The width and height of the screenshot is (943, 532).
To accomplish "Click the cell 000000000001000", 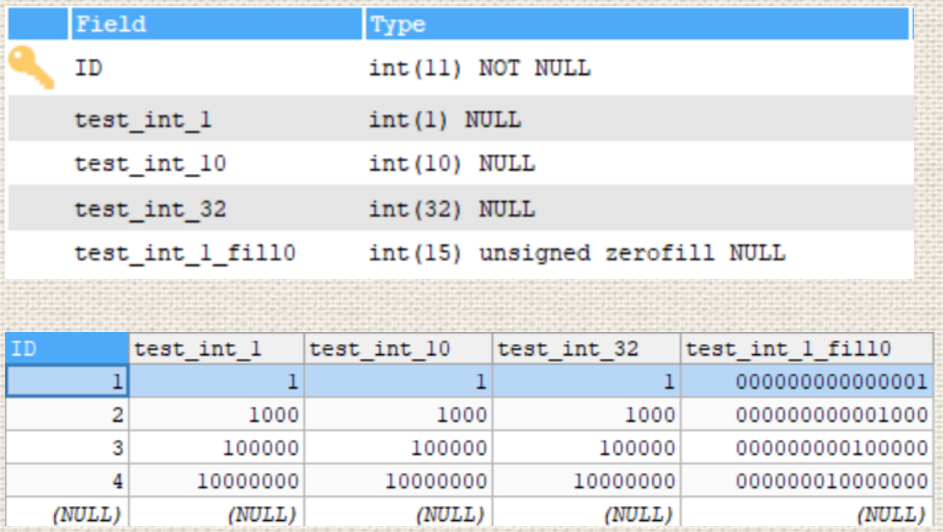I will [x=807, y=415].
